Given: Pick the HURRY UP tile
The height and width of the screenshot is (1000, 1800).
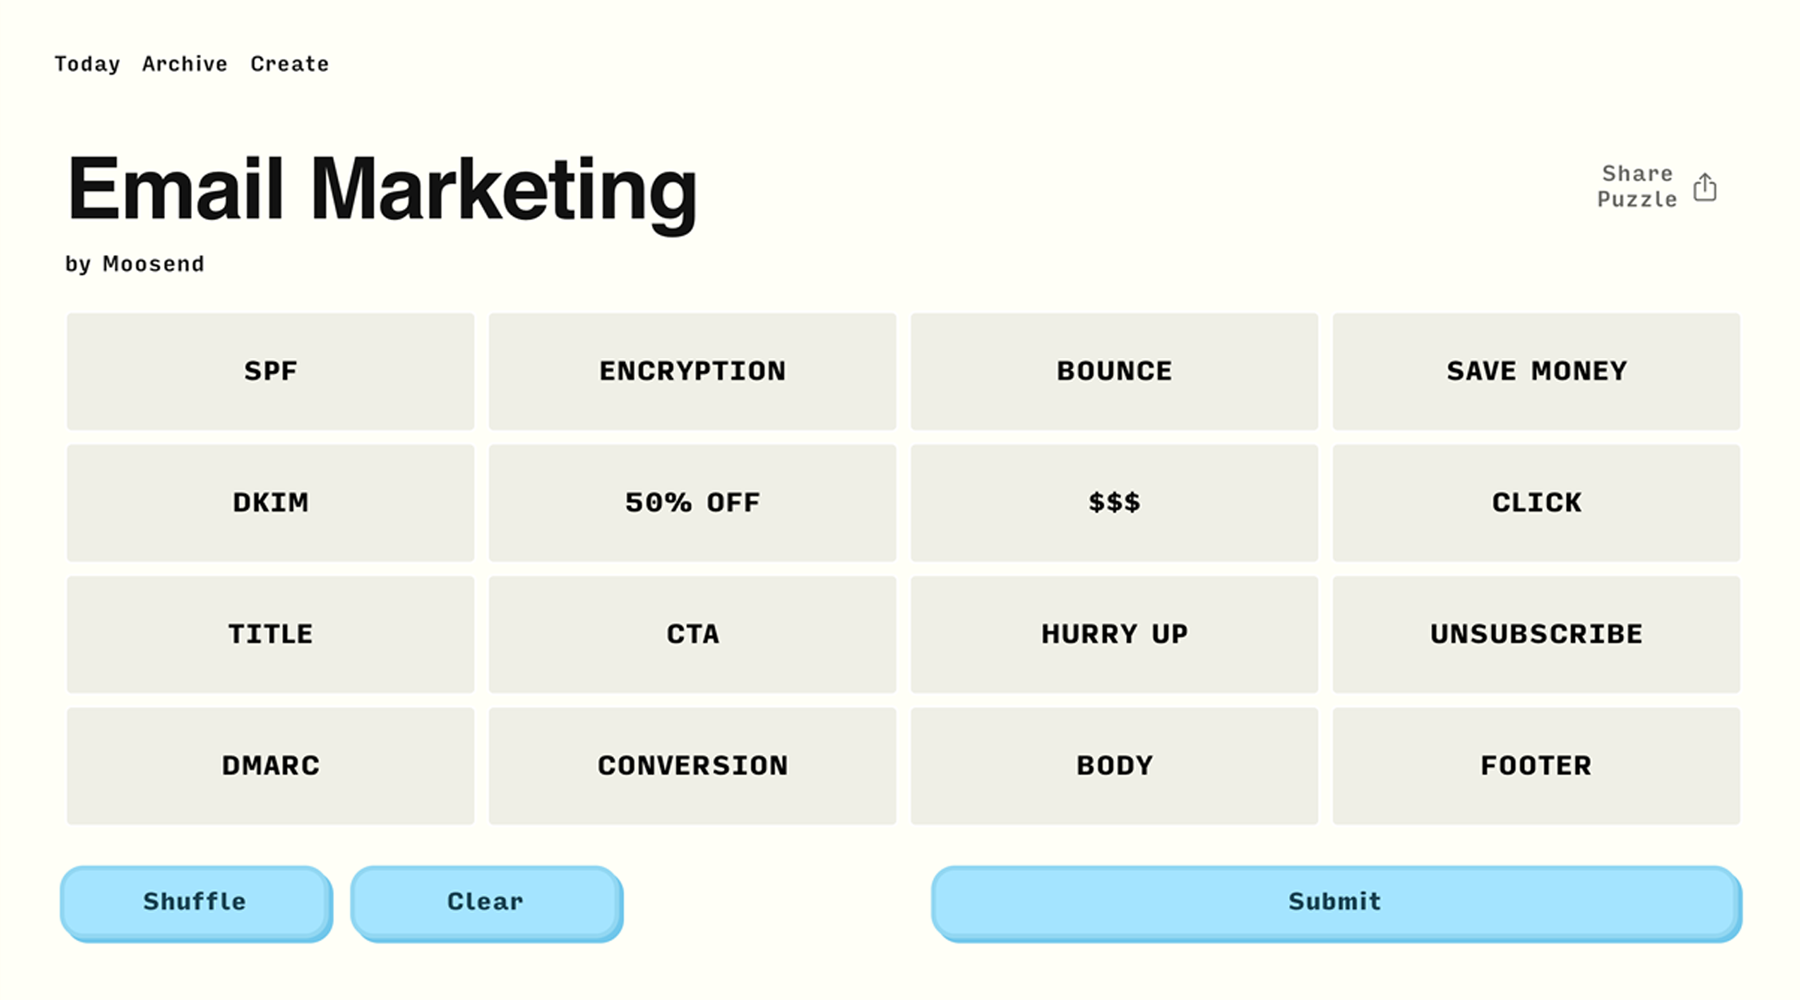Looking at the screenshot, I should (1114, 634).
